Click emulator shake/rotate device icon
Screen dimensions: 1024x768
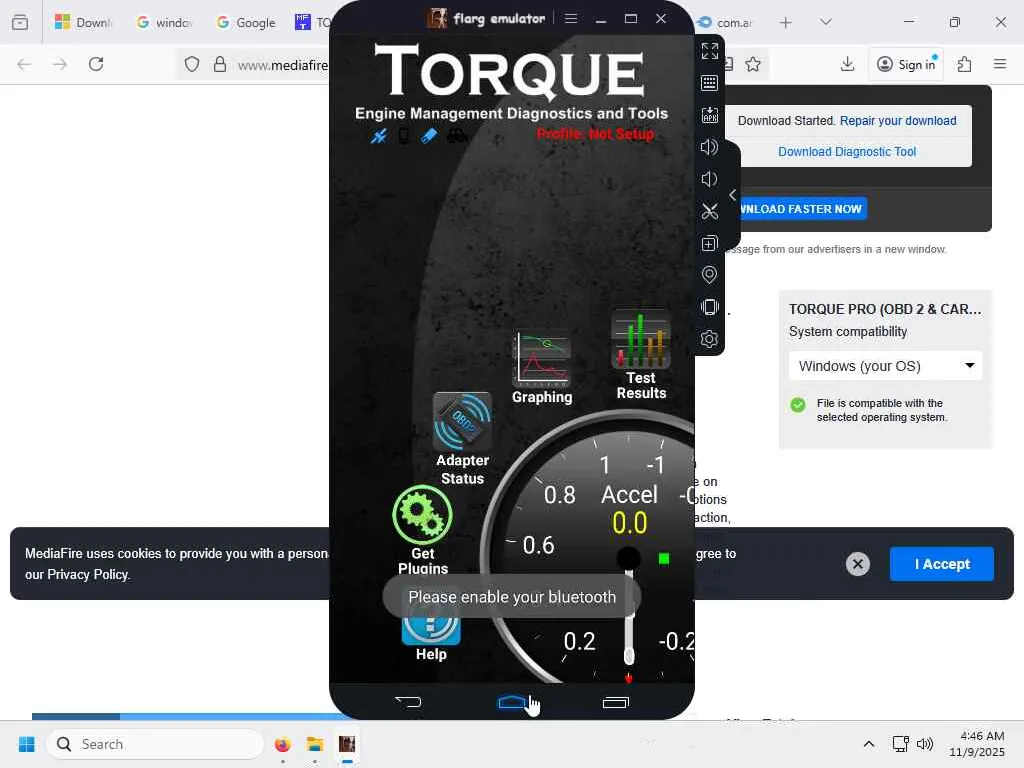pyautogui.click(x=709, y=307)
